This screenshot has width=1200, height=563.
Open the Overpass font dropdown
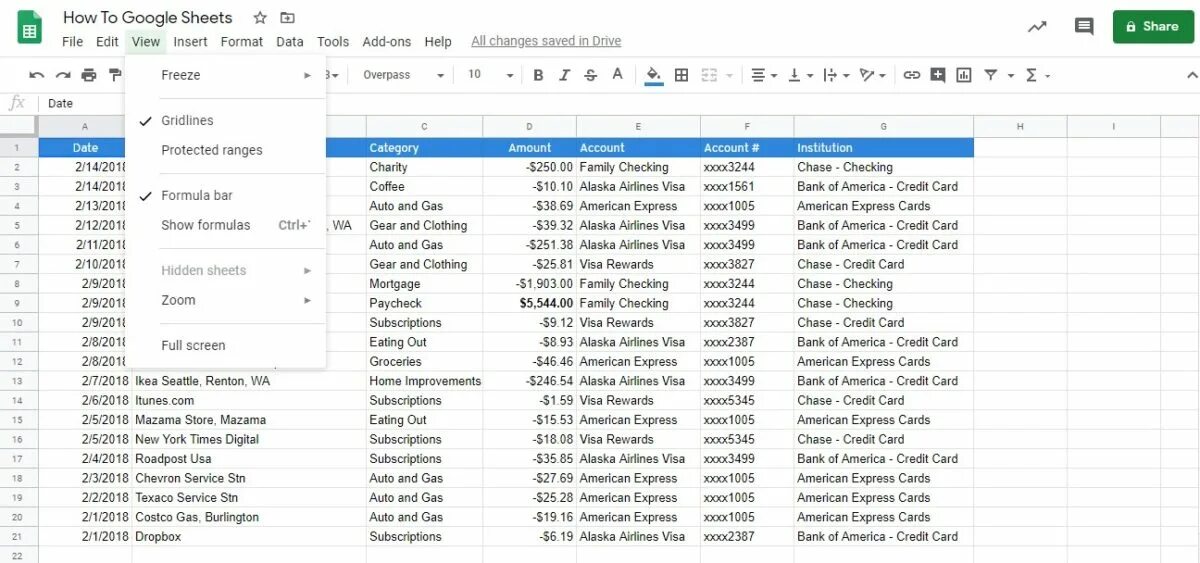[403, 75]
